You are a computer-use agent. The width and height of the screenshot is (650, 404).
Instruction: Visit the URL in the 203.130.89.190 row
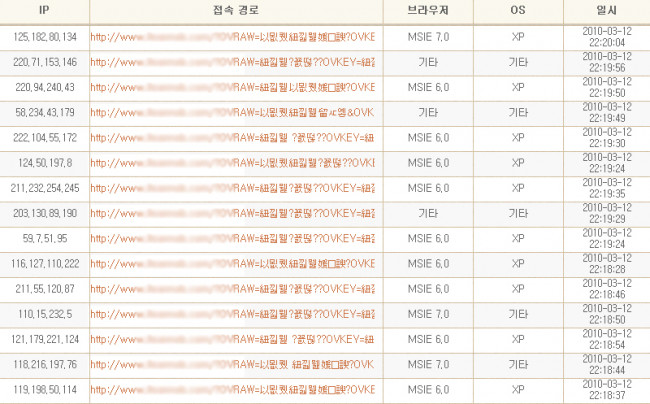233,214
